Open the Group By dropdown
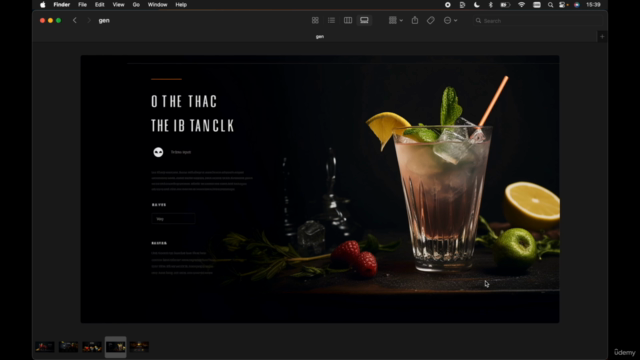The image size is (640, 360). tap(396, 20)
